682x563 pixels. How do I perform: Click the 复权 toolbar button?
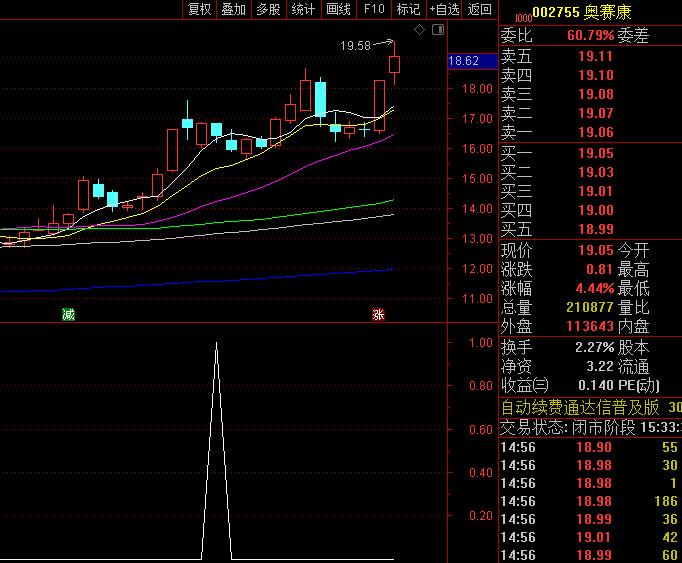point(199,9)
